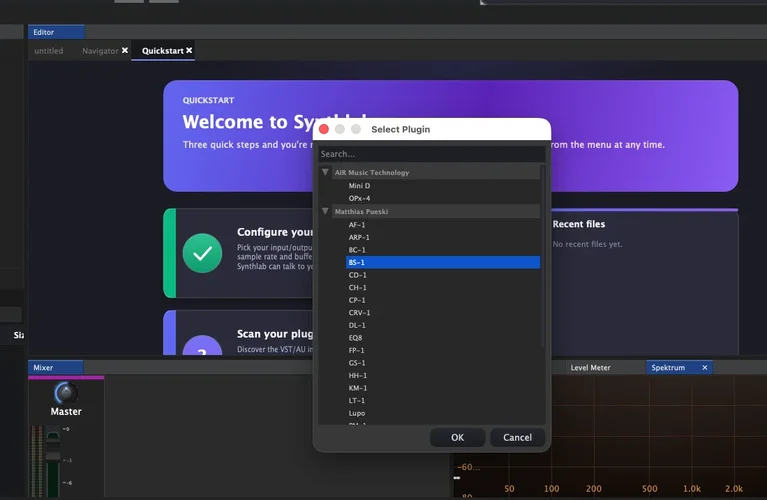Click the Master channel knob

pos(66,393)
